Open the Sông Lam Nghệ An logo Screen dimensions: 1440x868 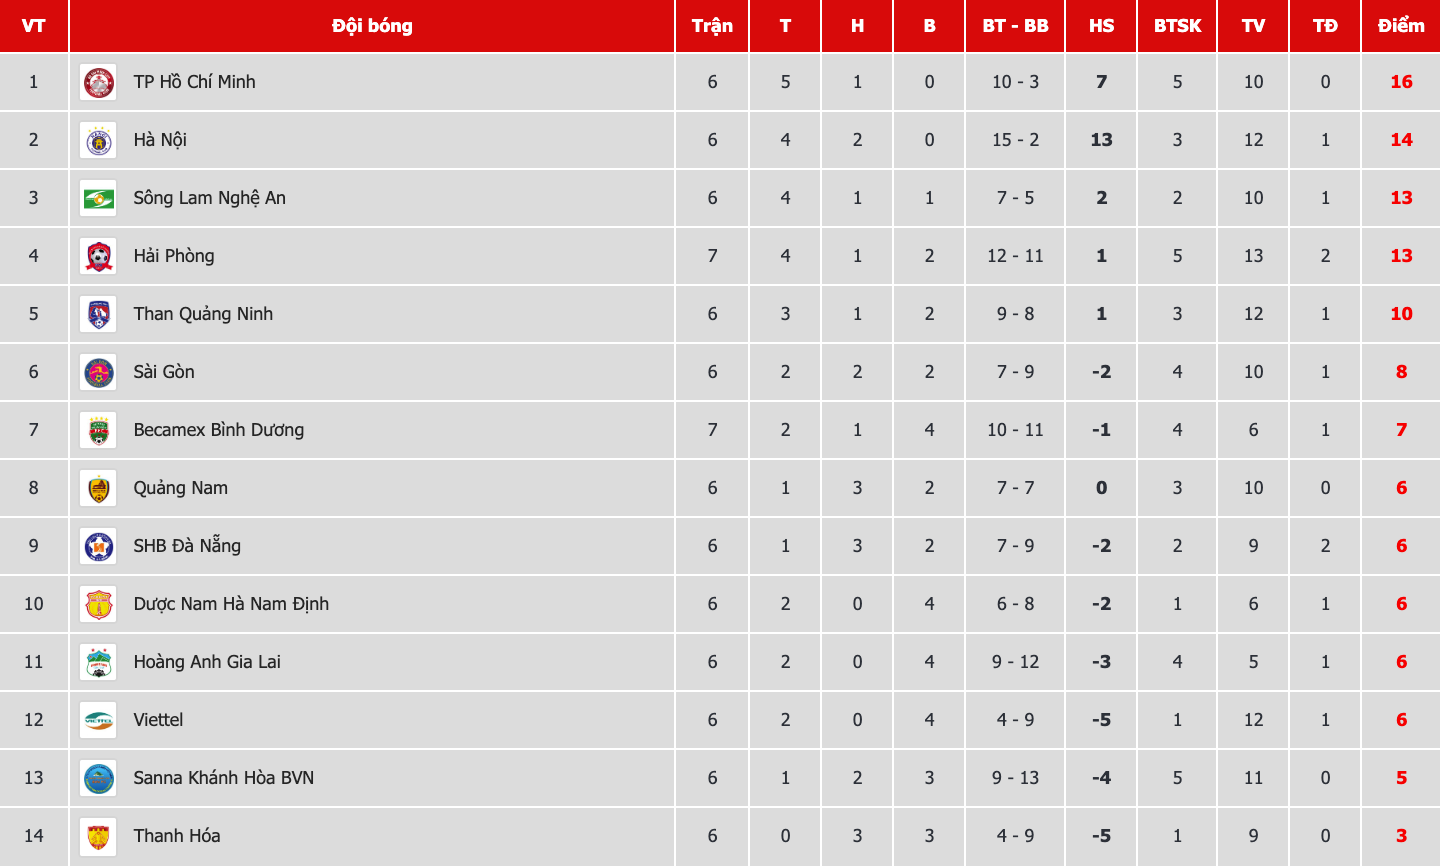click(98, 198)
